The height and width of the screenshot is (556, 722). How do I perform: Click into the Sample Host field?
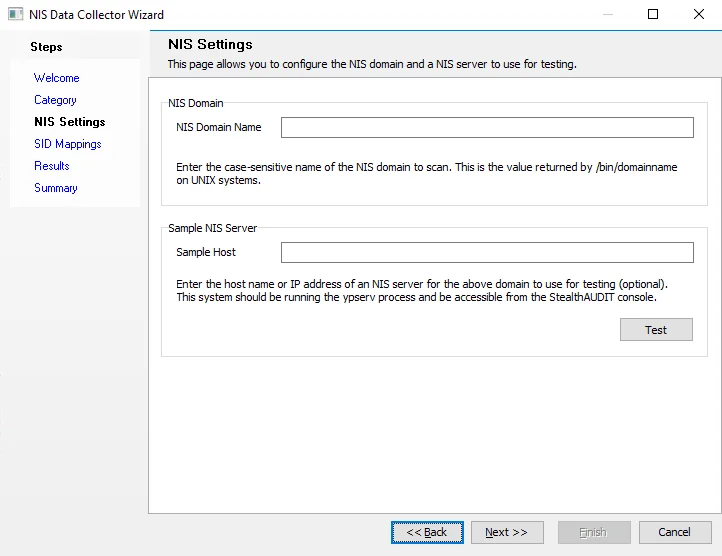click(x=487, y=252)
